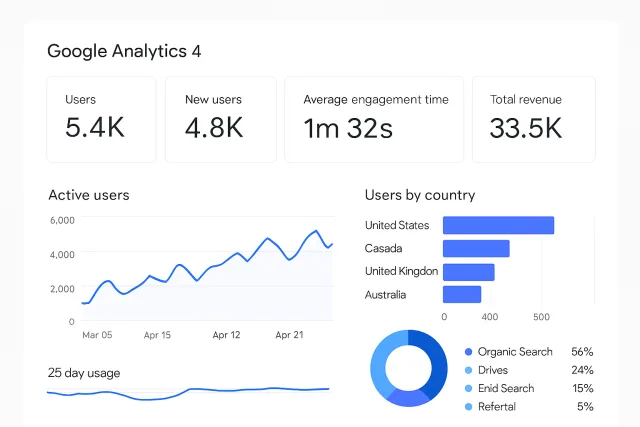The width and height of the screenshot is (640, 427).
Task: Click the Australia country label
Action: click(x=385, y=295)
